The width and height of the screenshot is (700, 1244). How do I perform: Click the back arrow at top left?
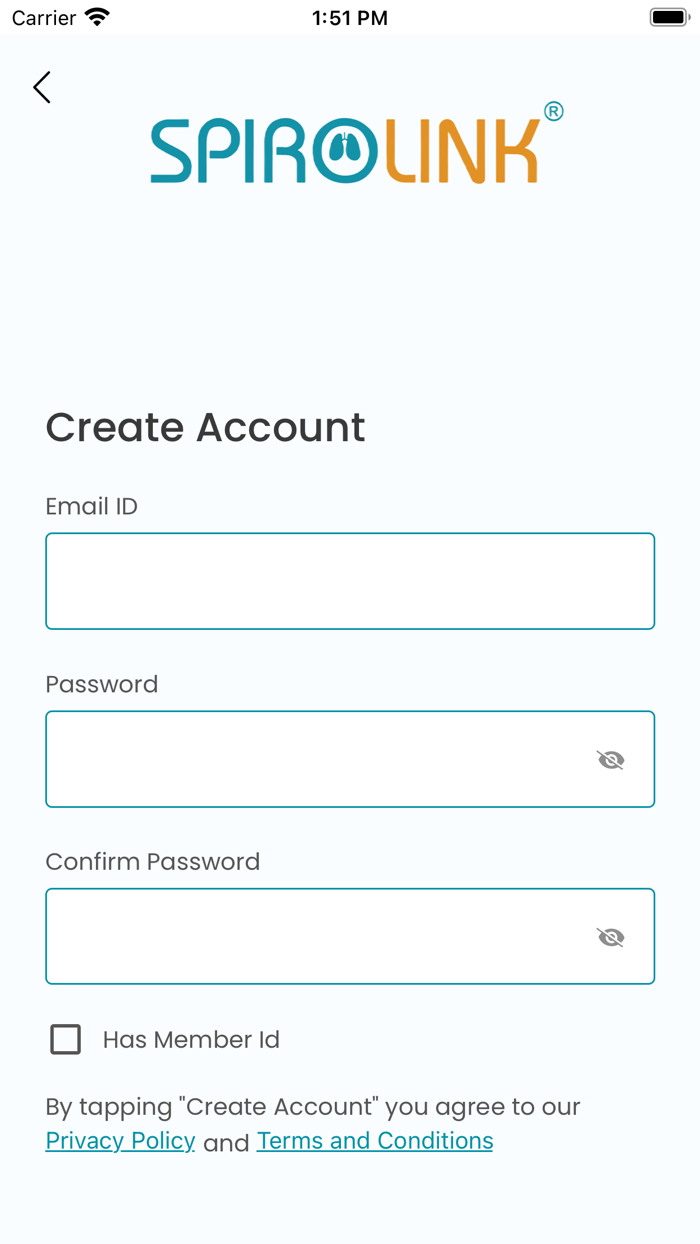point(41,87)
